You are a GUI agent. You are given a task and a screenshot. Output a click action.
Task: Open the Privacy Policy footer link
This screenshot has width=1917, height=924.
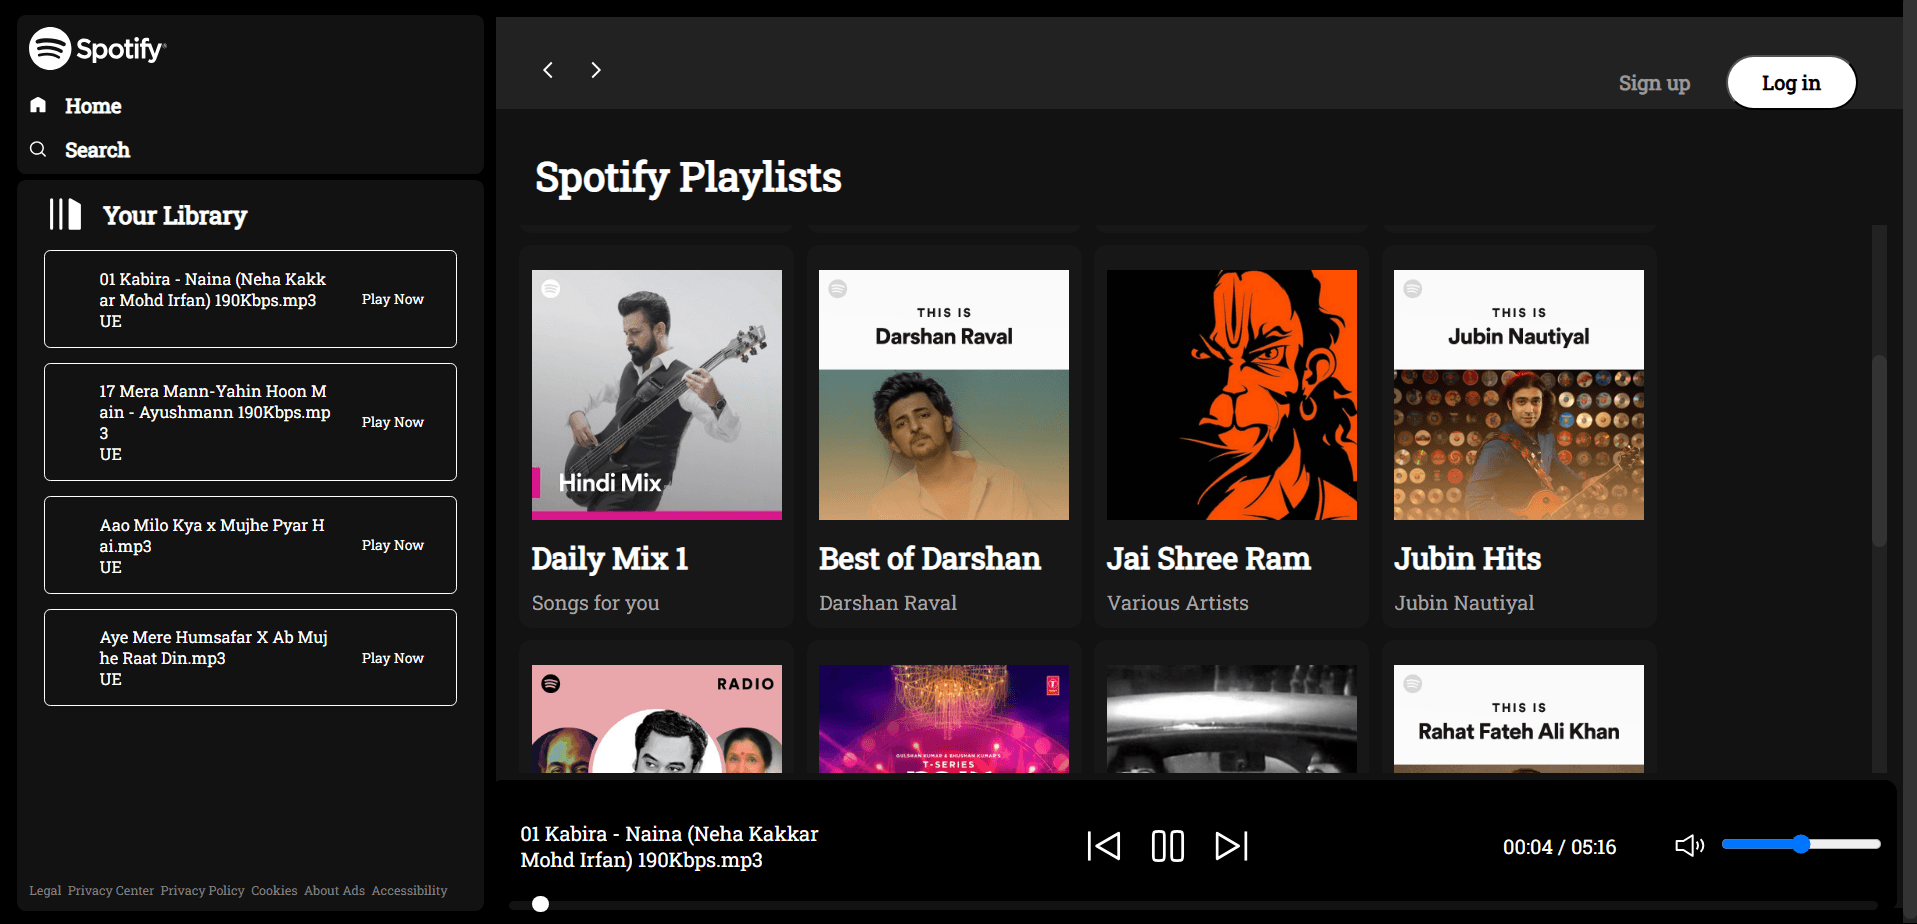pyautogui.click(x=202, y=891)
